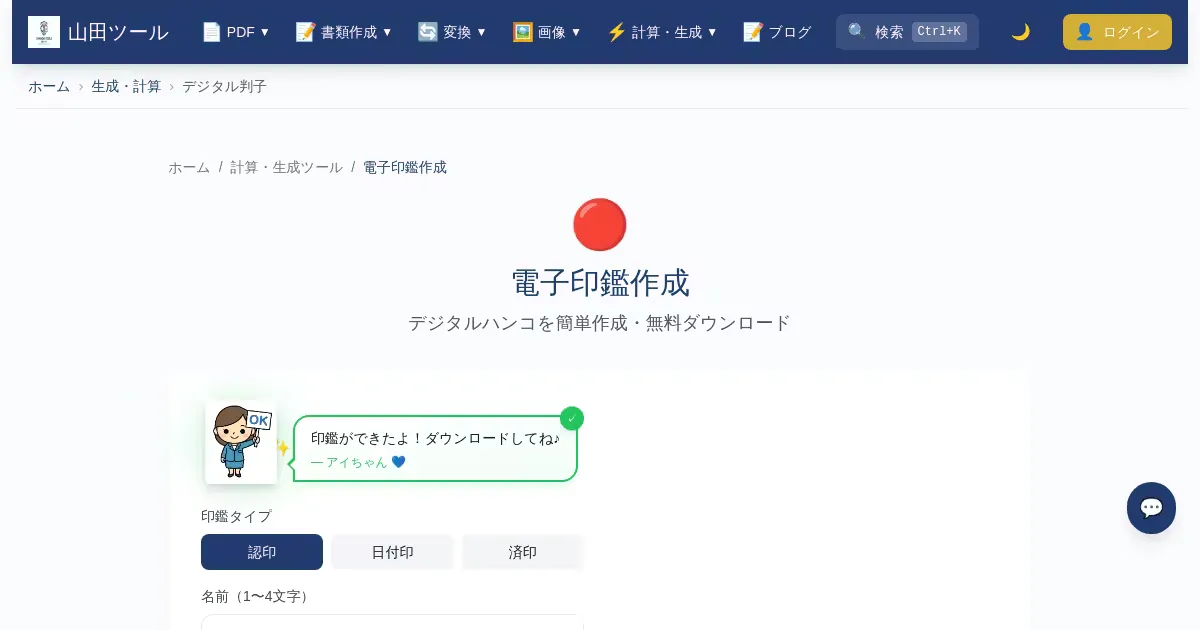The image size is (1200, 630).
Task: Click the green checkmark badge on the speech bubble
Action: point(572,418)
